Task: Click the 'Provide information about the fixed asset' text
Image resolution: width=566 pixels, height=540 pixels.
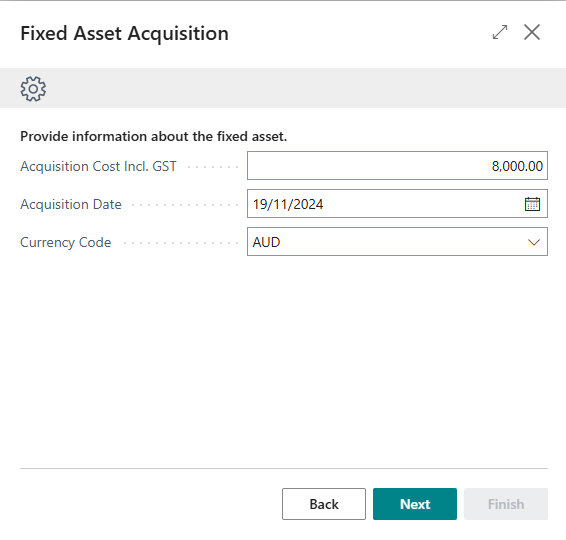Action: (x=153, y=136)
